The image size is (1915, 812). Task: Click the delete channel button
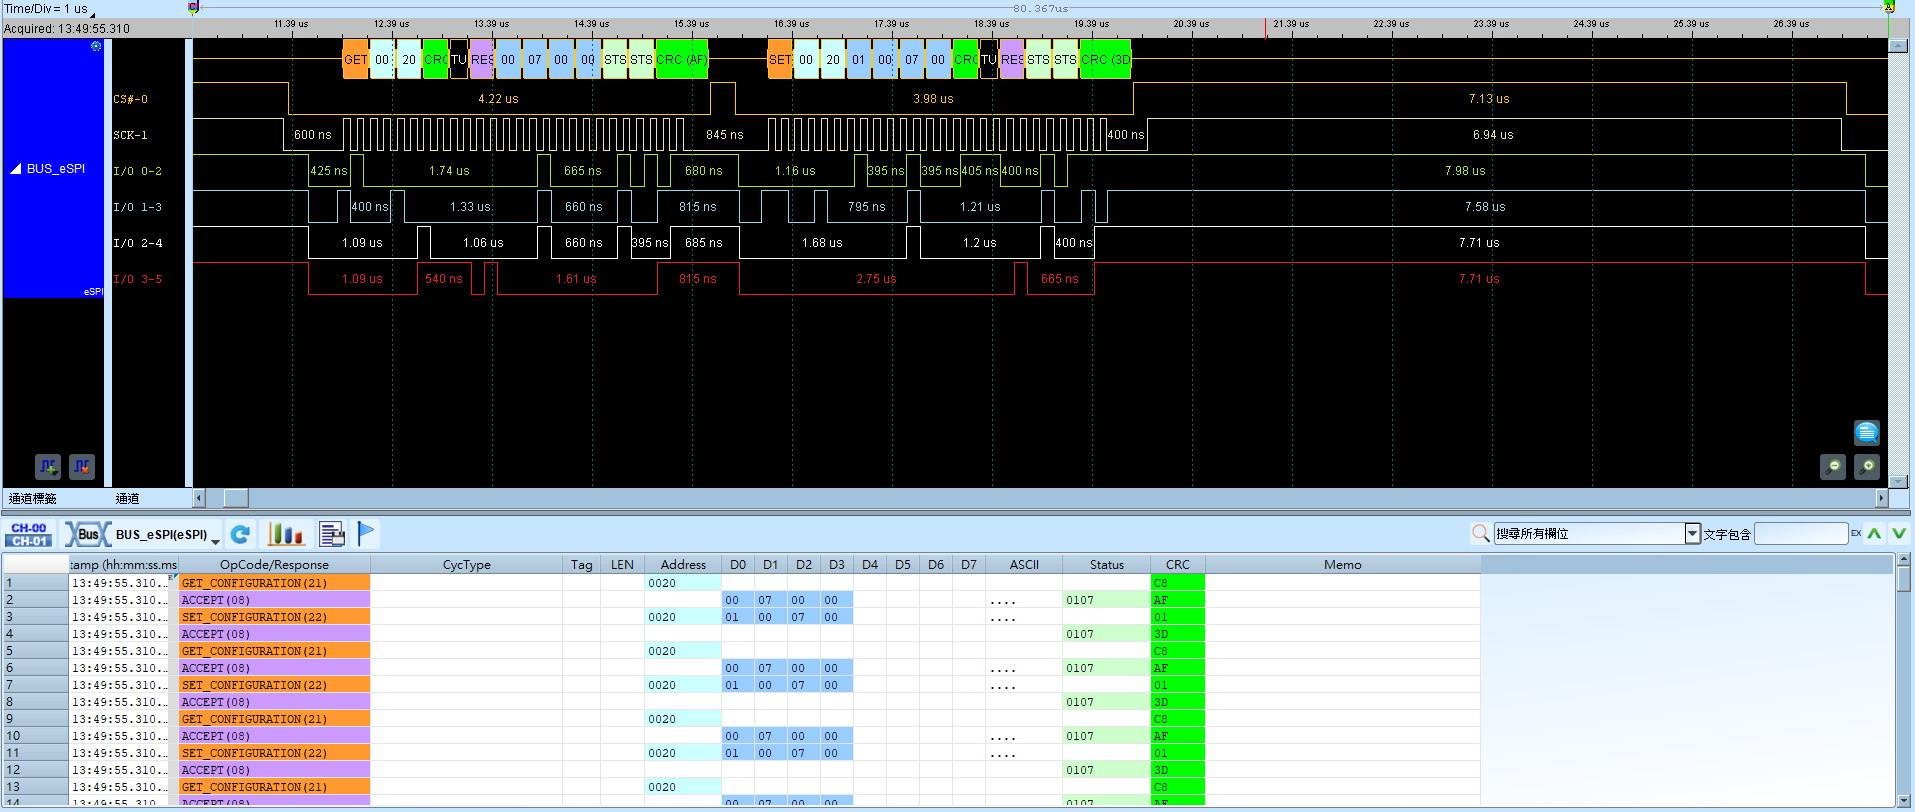pos(82,466)
